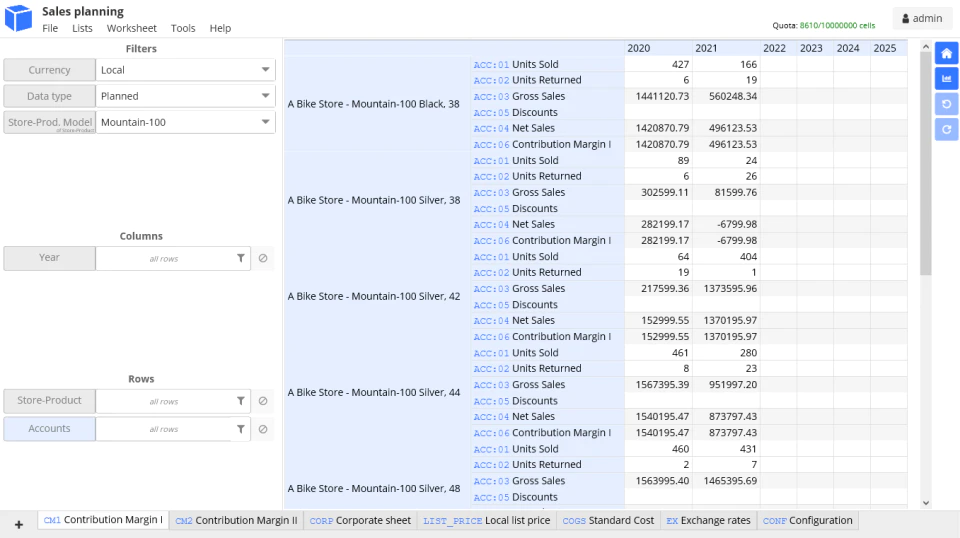
Task: Clear the Year filter with circle-slash icon
Action: point(263,258)
